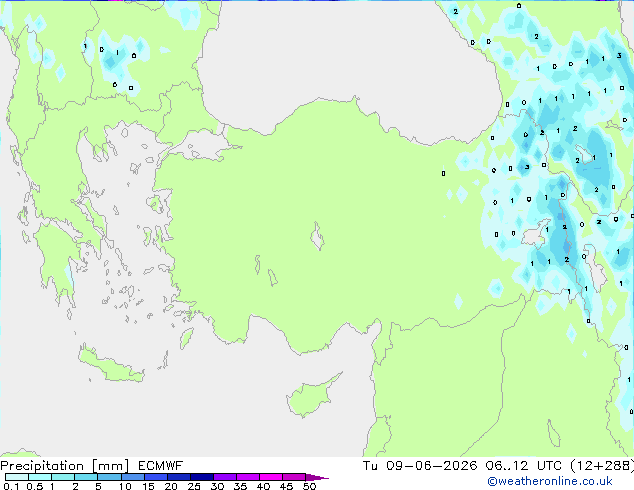This screenshot has width=634, height=490.
Task: Click the 45–50 mm legend swatch
Action: [294, 477]
